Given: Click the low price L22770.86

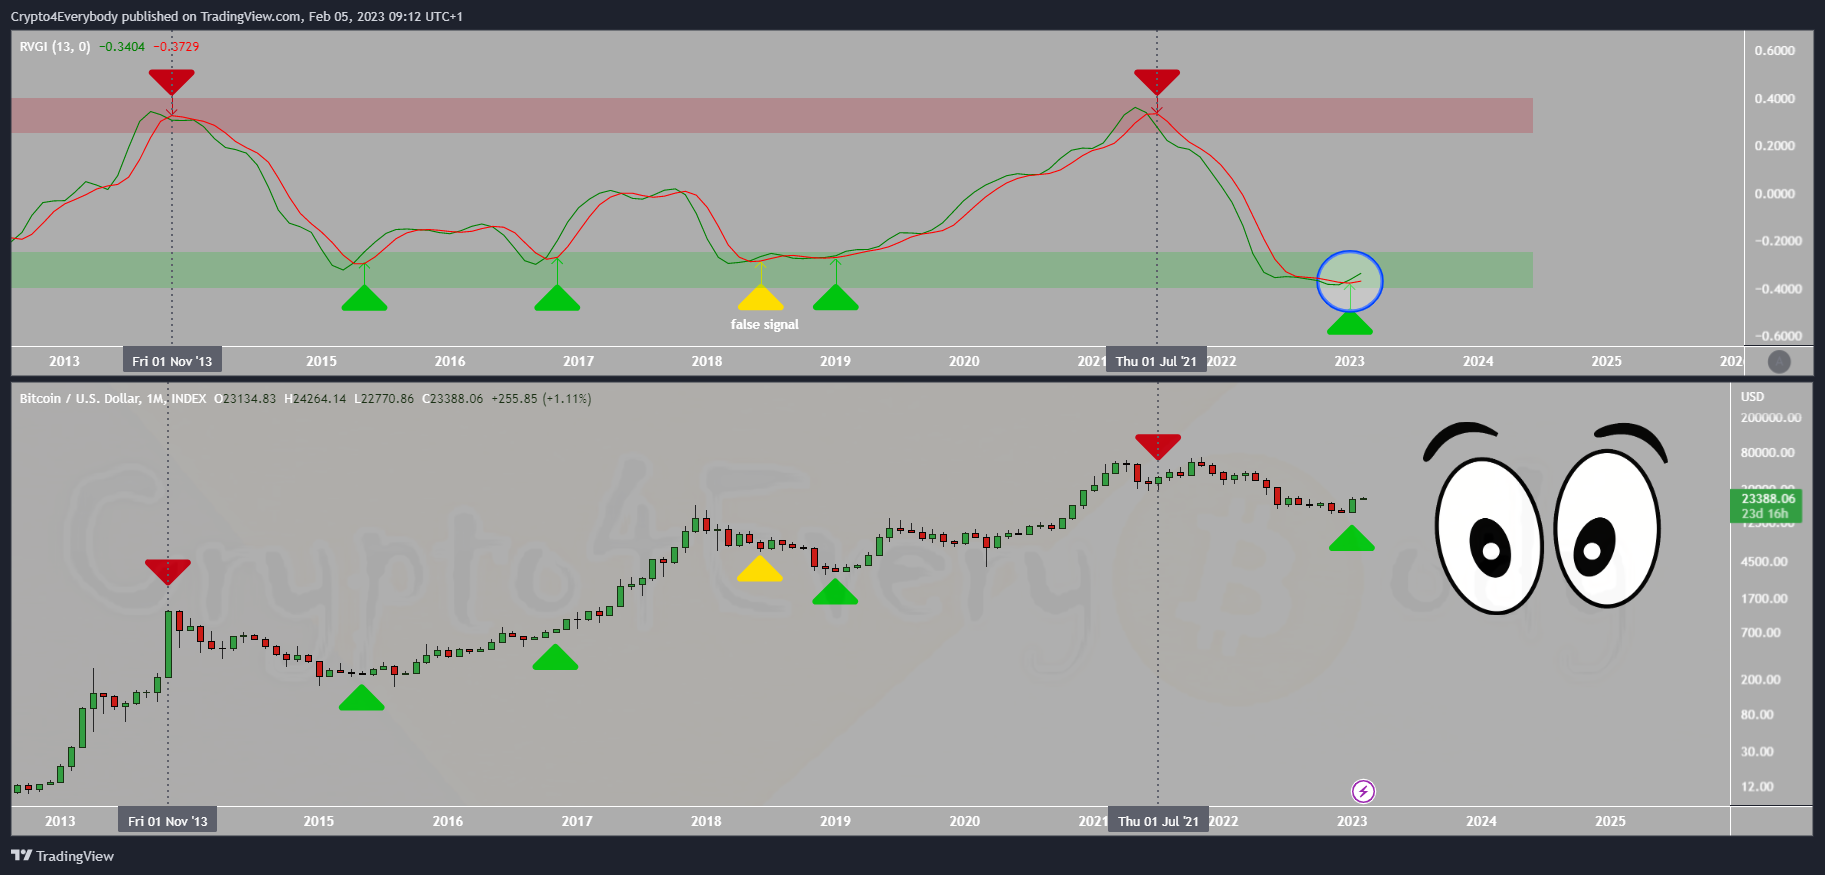Looking at the screenshot, I should pyautogui.click(x=384, y=399).
